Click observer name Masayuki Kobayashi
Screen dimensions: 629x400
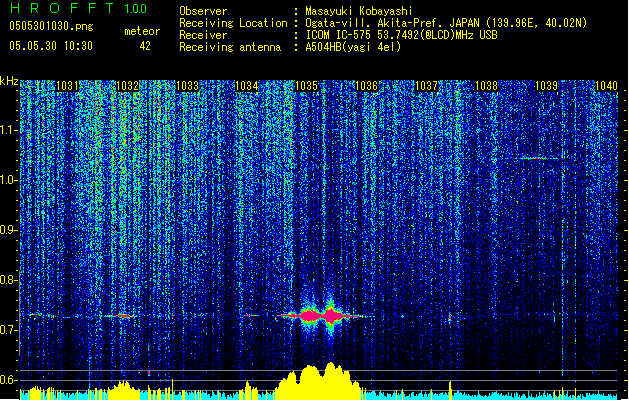(x=359, y=11)
